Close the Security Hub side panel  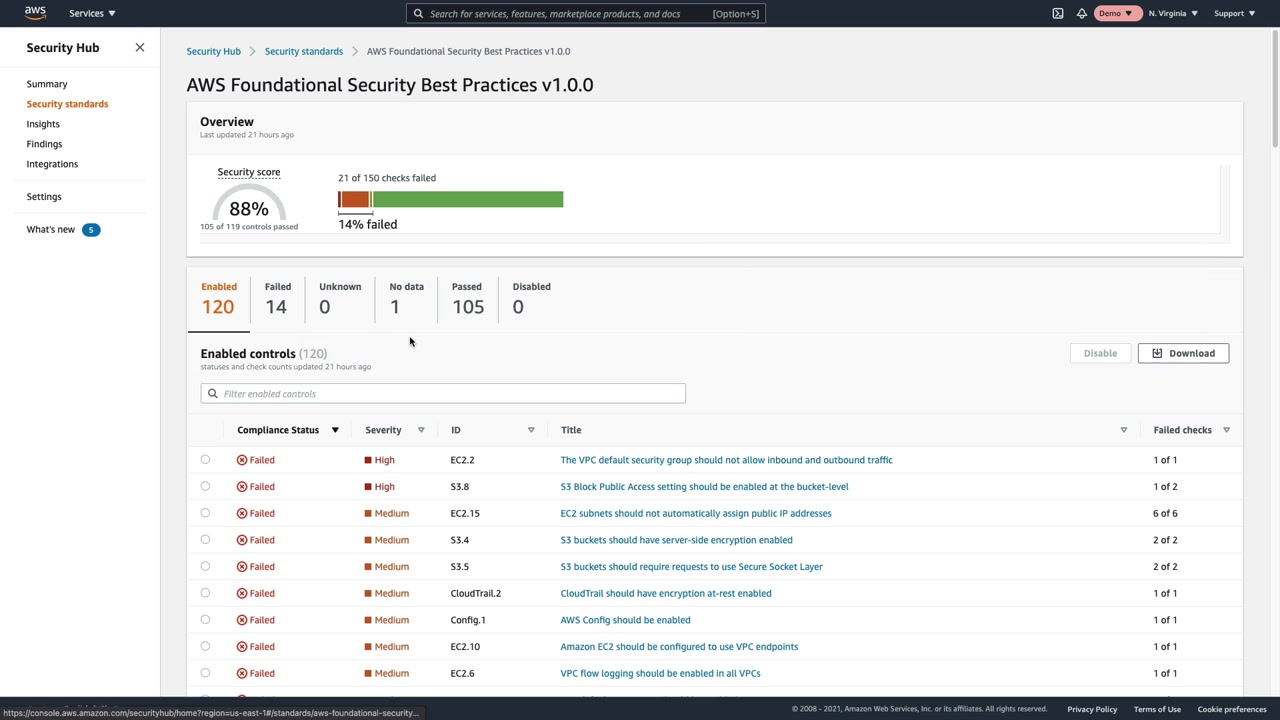(140, 47)
